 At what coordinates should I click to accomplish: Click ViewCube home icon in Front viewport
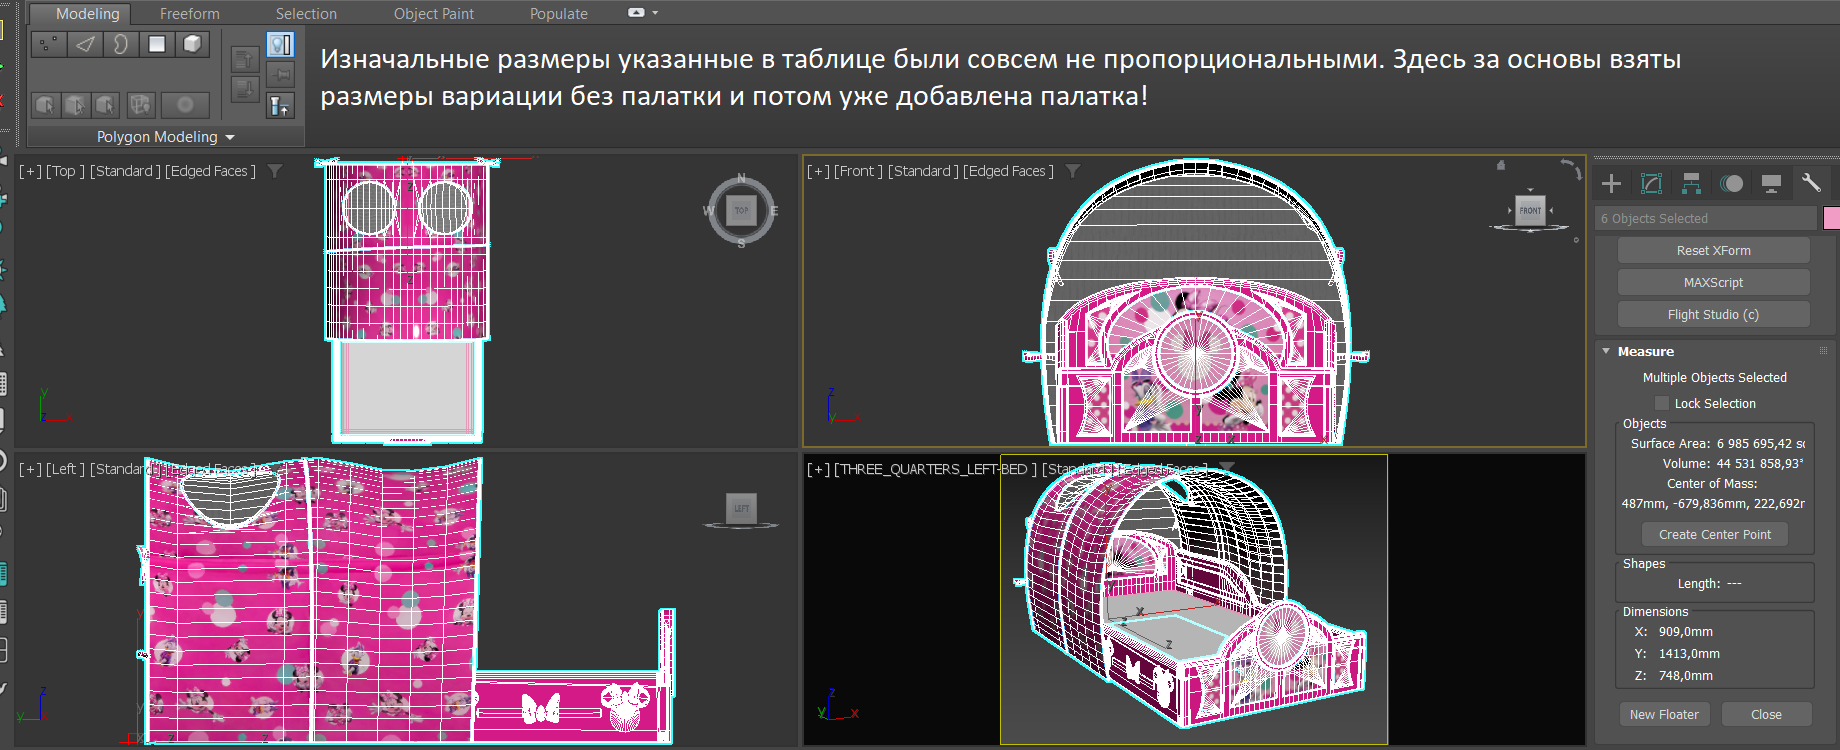(x=1500, y=165)
